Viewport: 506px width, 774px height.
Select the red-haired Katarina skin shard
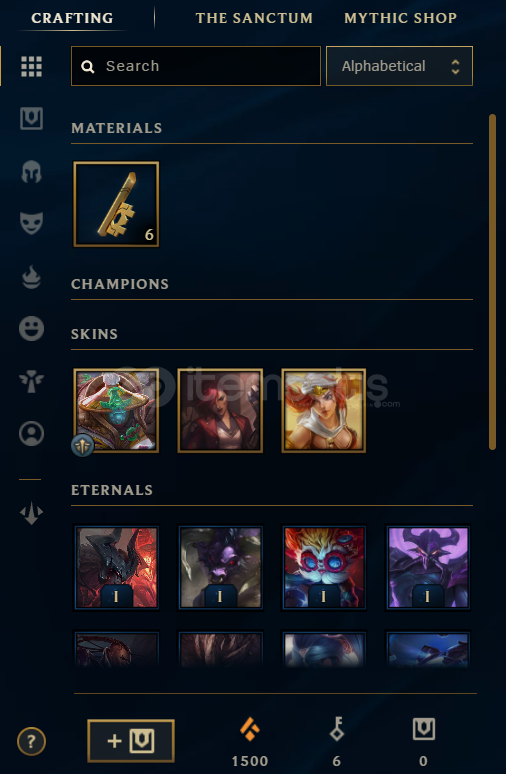pyautogui.click(x=220, y=410)
